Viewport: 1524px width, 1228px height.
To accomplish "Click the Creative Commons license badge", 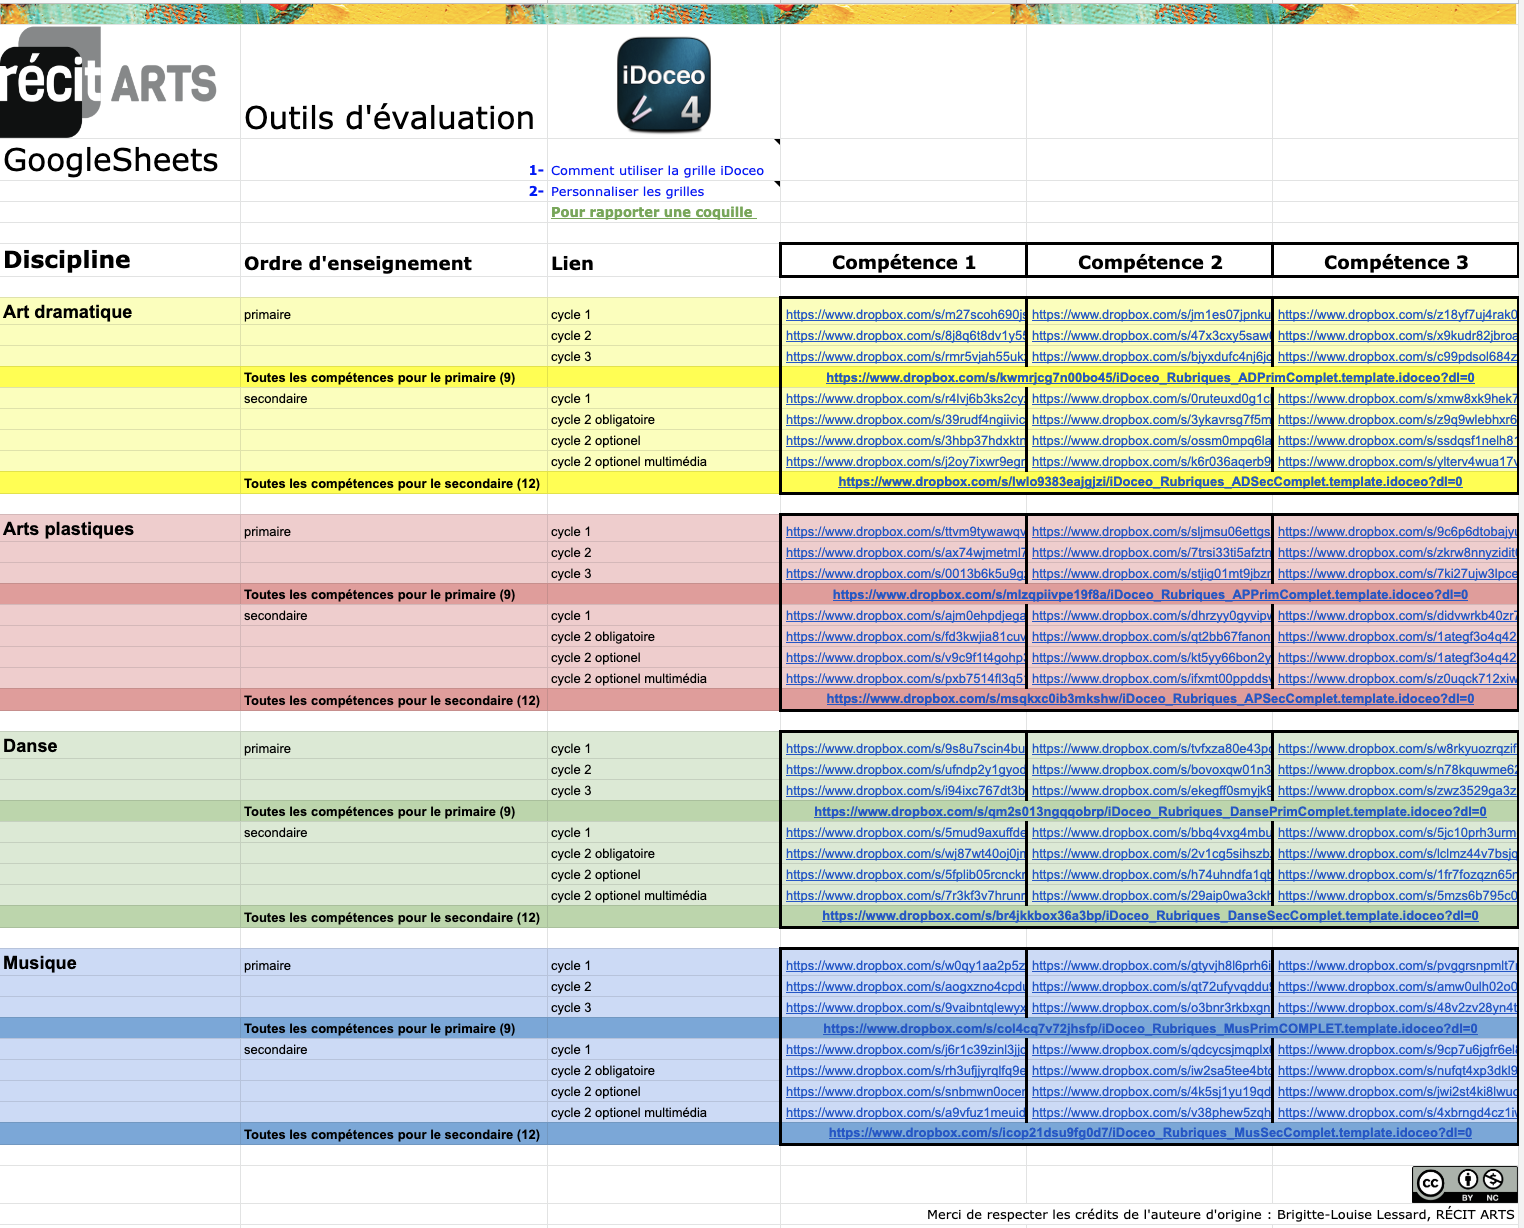I will tap(1463, 1184).
